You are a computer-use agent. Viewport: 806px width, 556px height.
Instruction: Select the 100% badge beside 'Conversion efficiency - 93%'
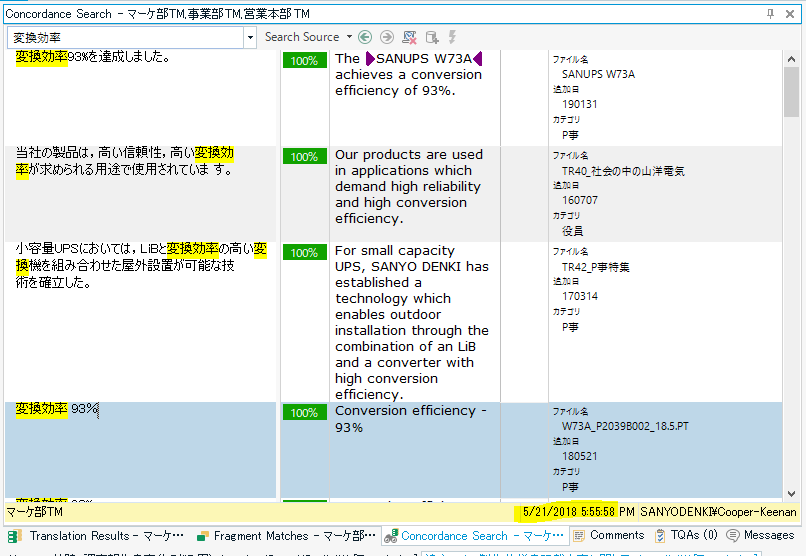pyautogui.click(x=304, y=413)
